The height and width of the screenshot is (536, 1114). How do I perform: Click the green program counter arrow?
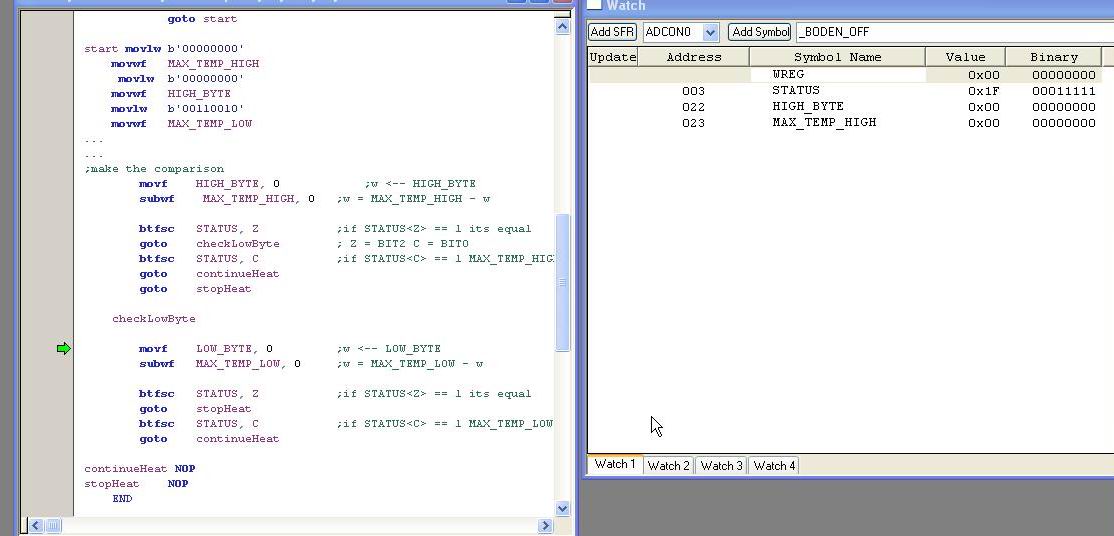click(64, 348)
